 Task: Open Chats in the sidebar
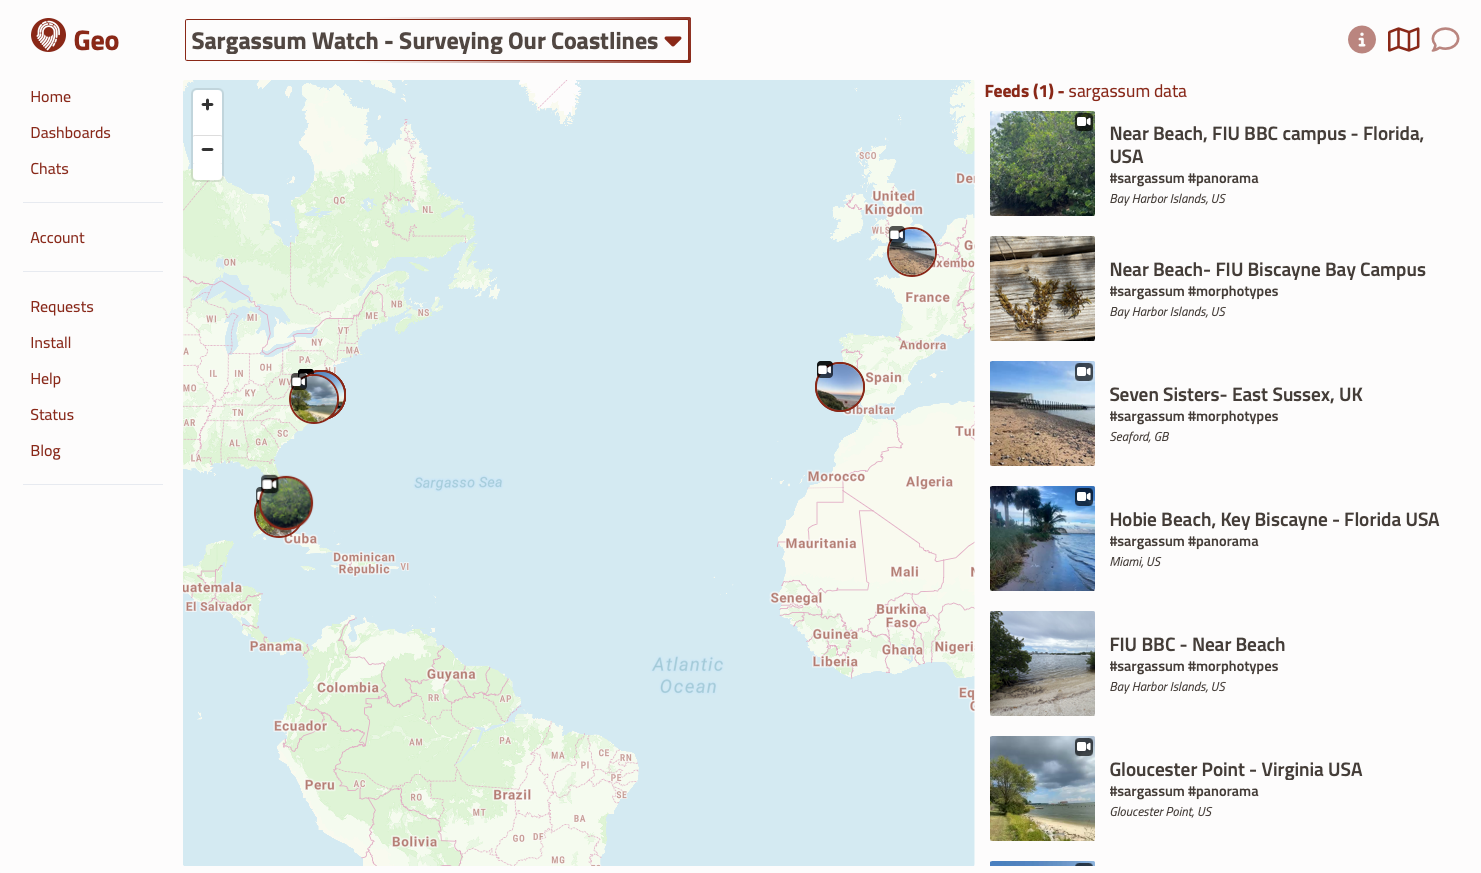[x=49, y=169]
